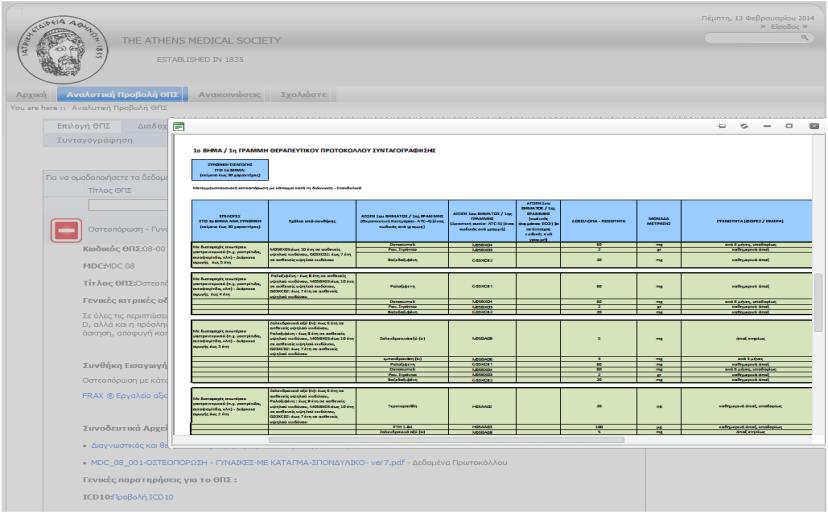This screenshot has width=828, height=513.
Task: Click the Αναλυτική Προβολή ΘΠΣ breadcrumb text
Action: coord(119,108)
